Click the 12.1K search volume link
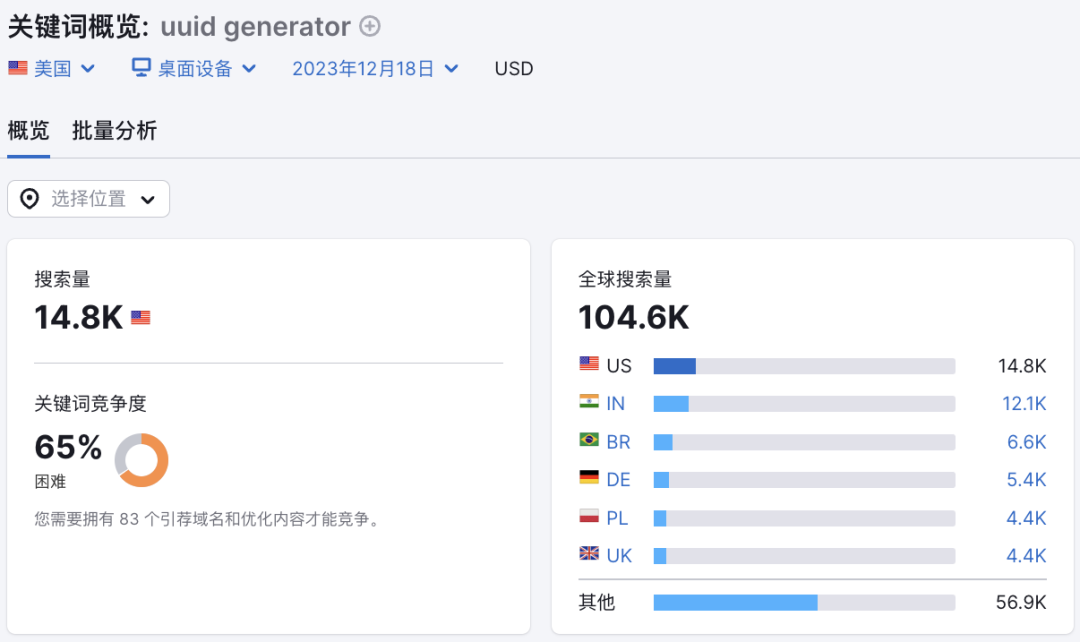The height and width of the screenshot is (642, 1080). click(1024, 404)
